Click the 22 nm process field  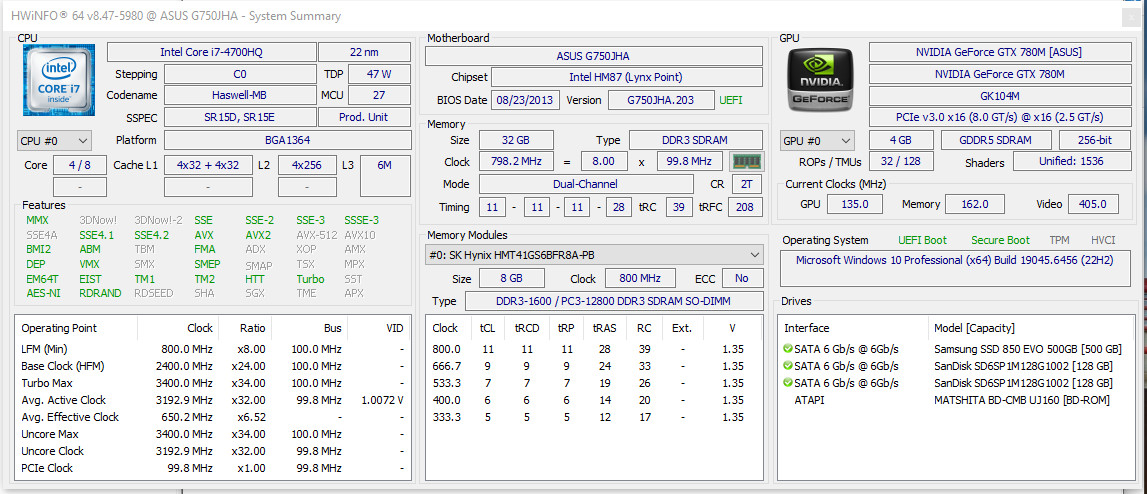pos(364,52)
